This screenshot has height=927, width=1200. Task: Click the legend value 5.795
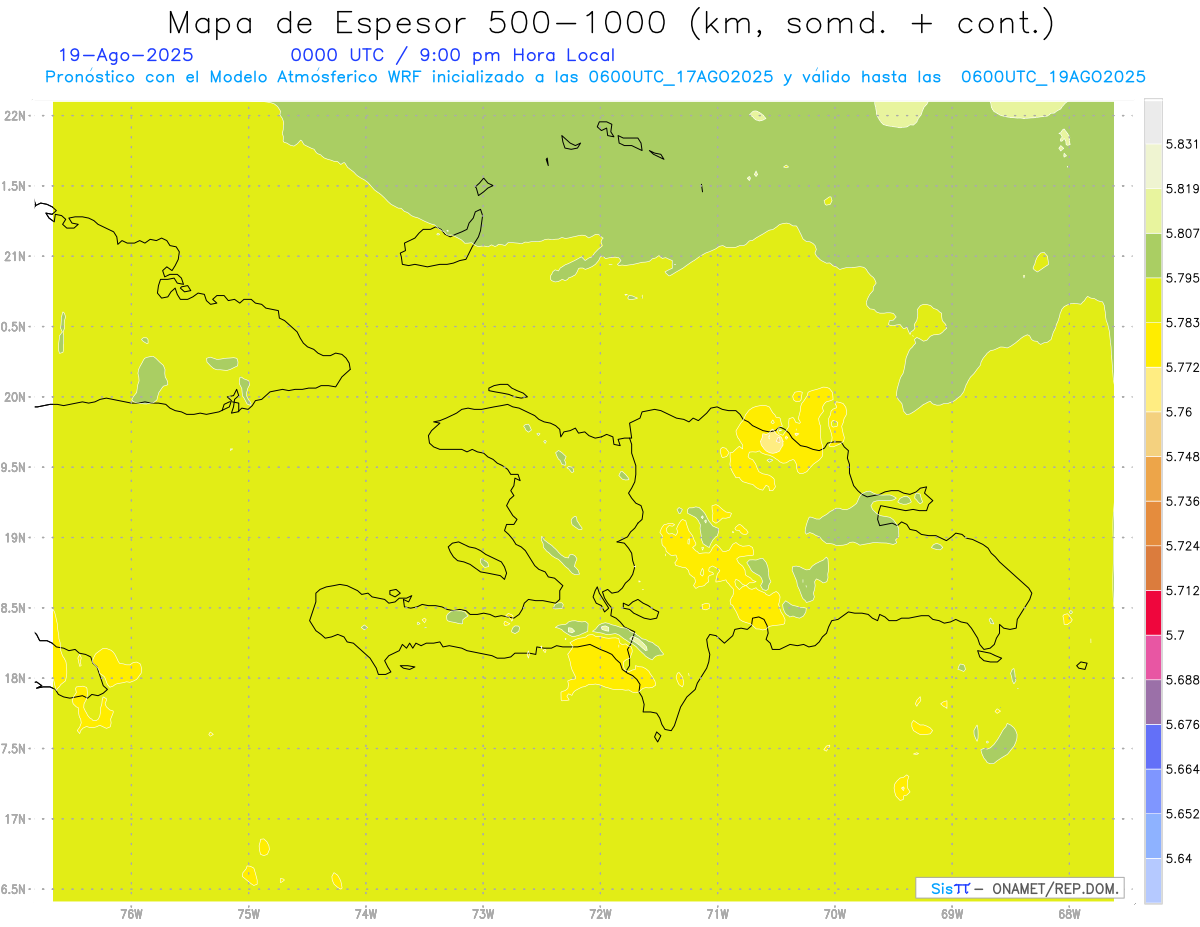[1182, 278]
